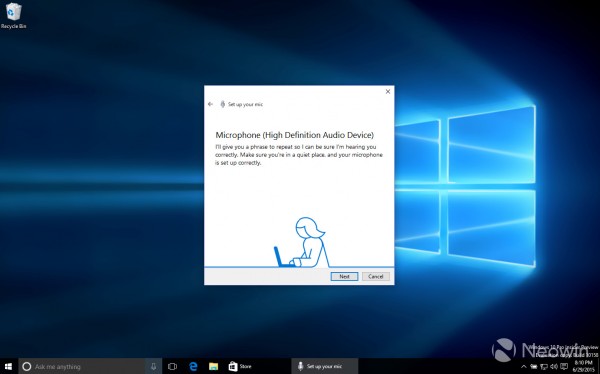Open the Action Center notifications icon
Viewport: 600px width, 374px height.
click(564, 367)
